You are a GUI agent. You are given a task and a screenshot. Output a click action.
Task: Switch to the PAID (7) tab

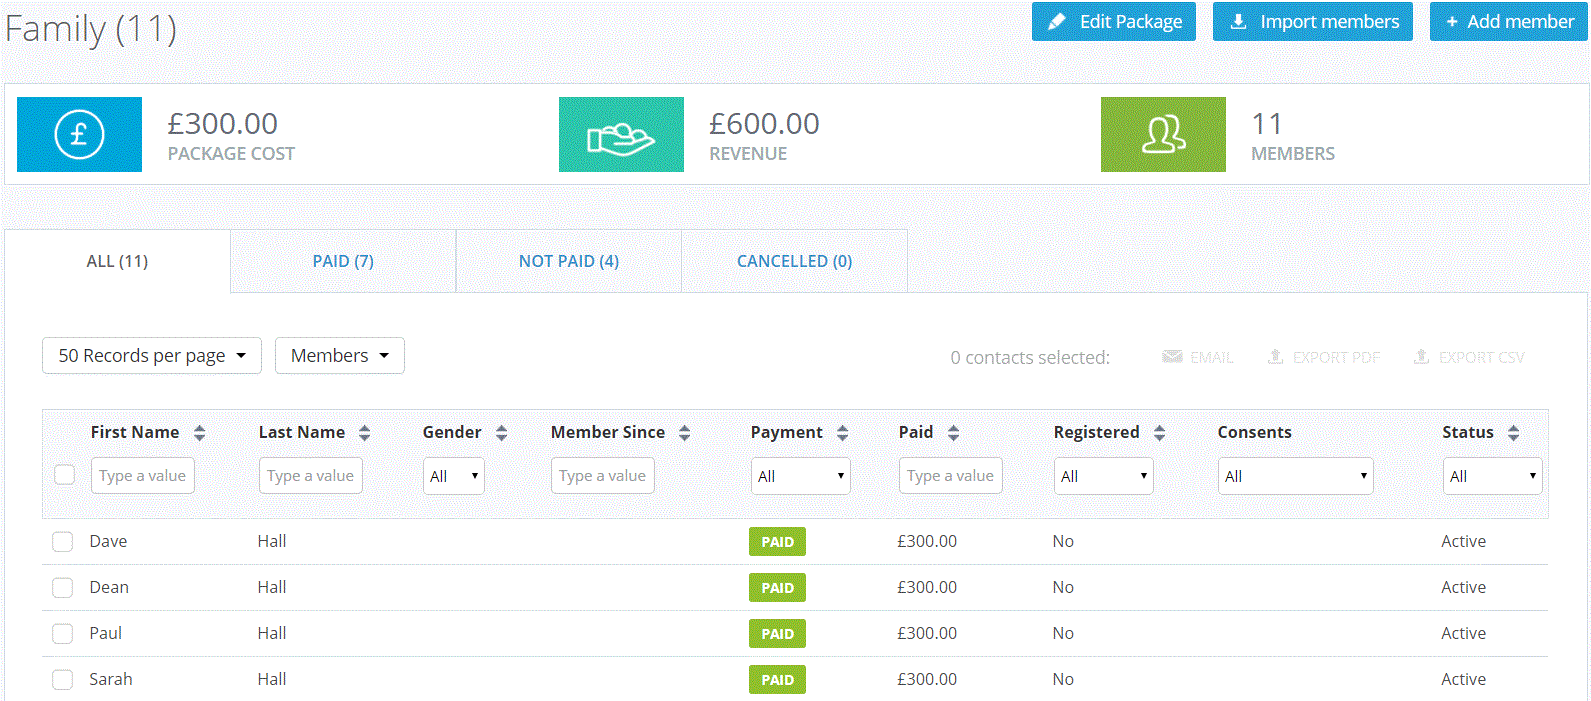343,261
